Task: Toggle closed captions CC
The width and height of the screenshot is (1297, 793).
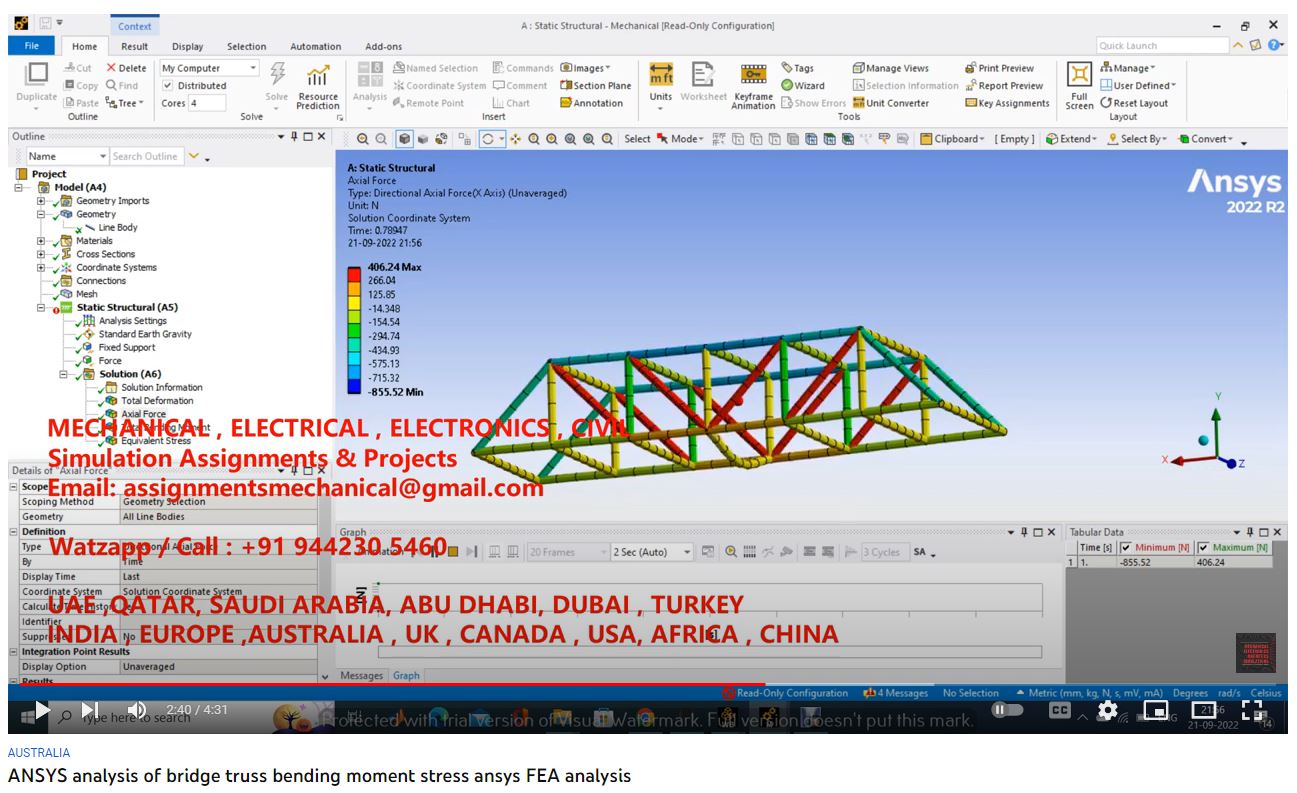Action: coord(1059,710)
